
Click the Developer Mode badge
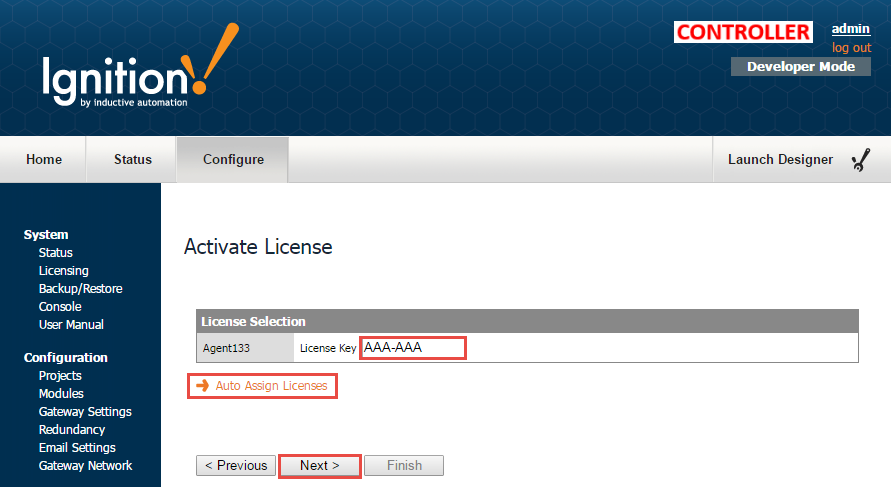pos(801,66)
